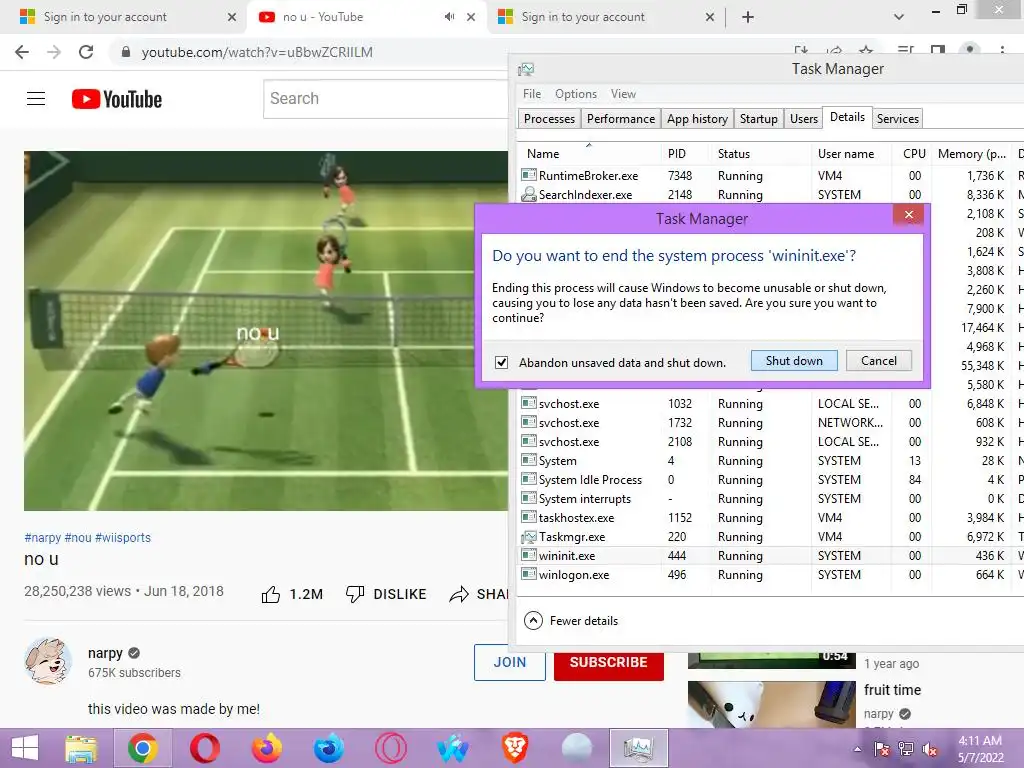Launch Opera from the taskbar
Viewport: 1024px width, 768px height.
(204, 748)
